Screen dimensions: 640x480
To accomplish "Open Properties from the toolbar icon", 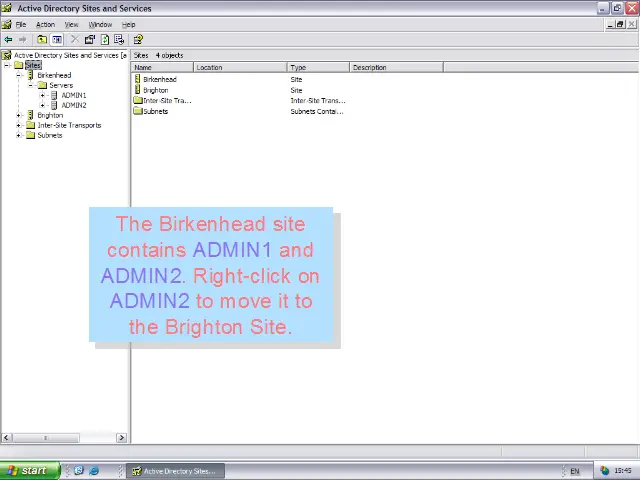I will pos(90,40).
